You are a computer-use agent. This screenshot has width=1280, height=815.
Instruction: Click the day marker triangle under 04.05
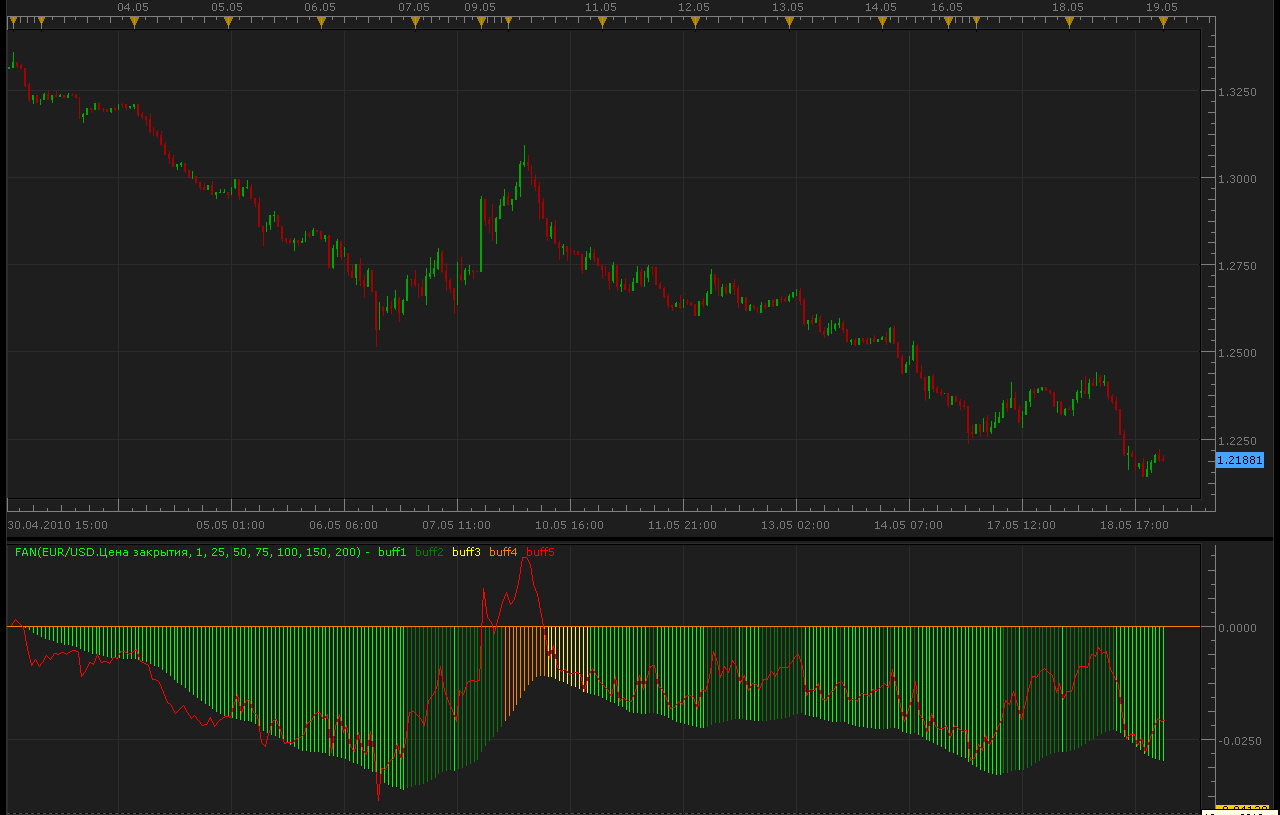pyautogui.click(x=134, y=21)
